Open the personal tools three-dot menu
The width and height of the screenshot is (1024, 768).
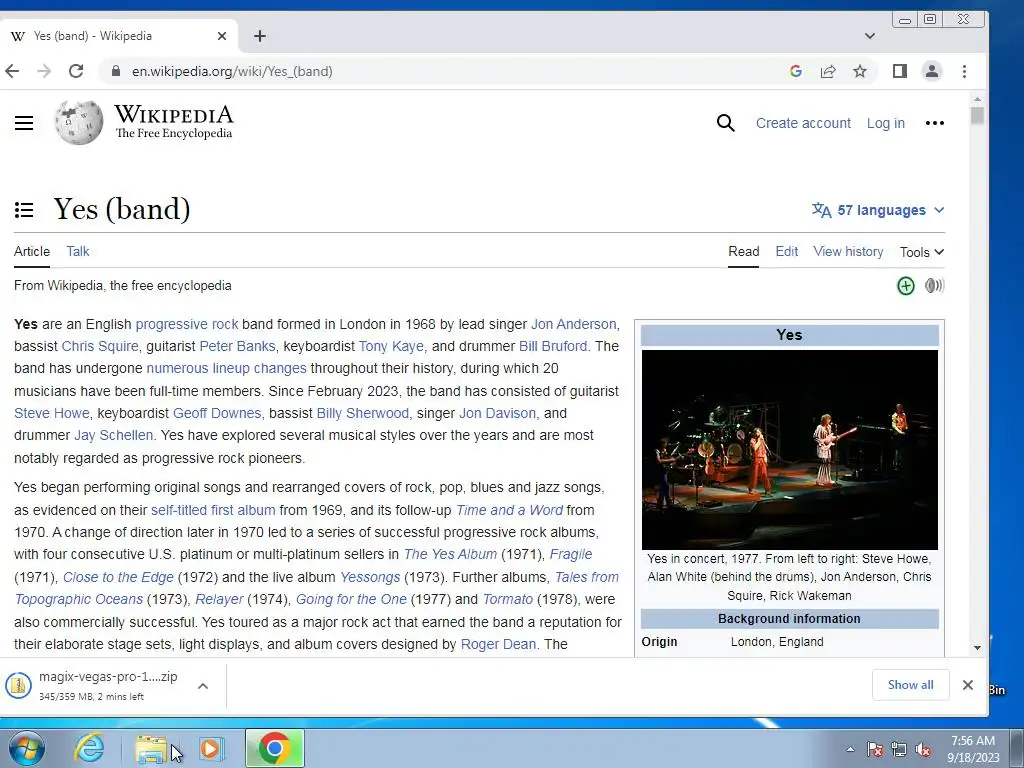click(935, 123)
